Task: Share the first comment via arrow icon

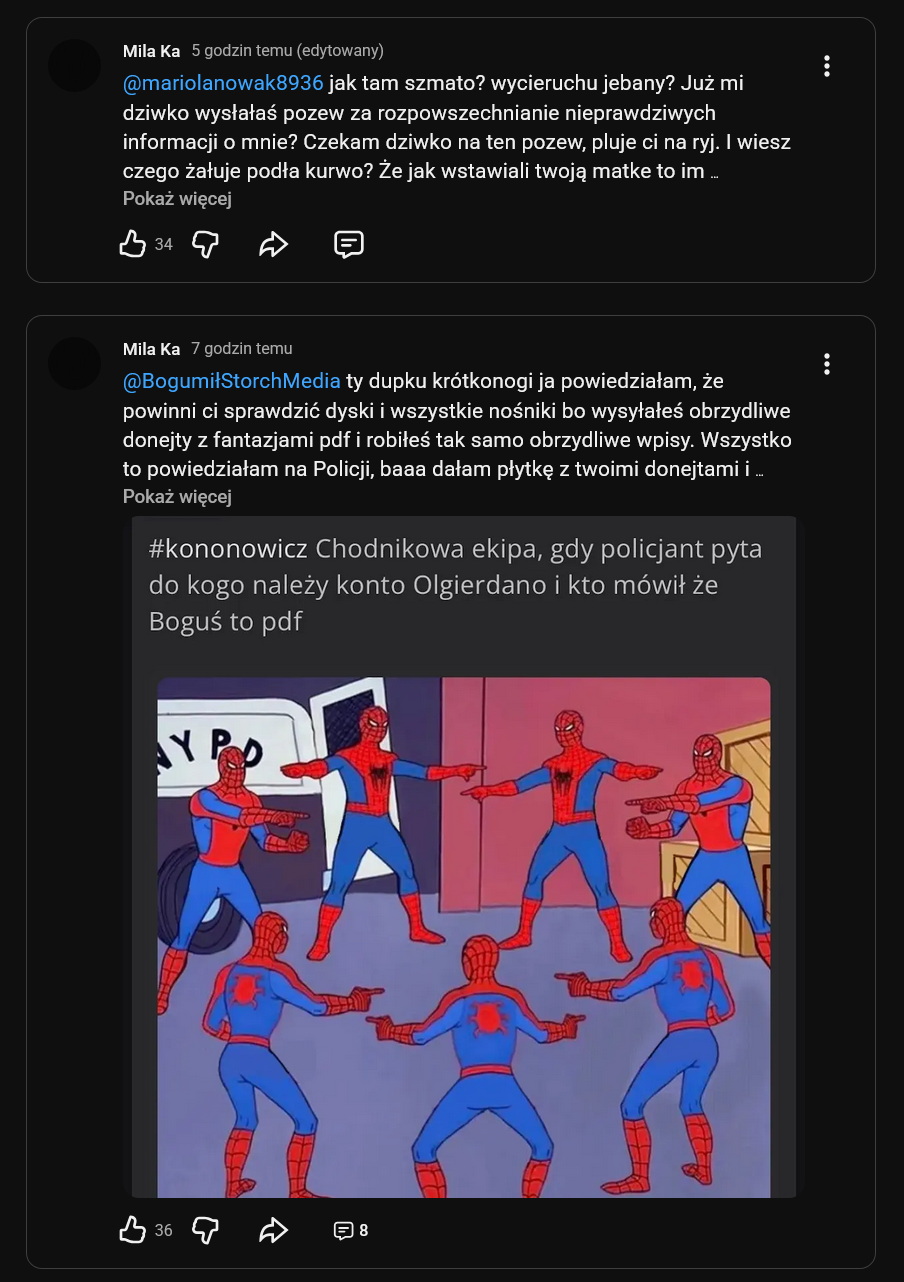Action: coord(273,244)
